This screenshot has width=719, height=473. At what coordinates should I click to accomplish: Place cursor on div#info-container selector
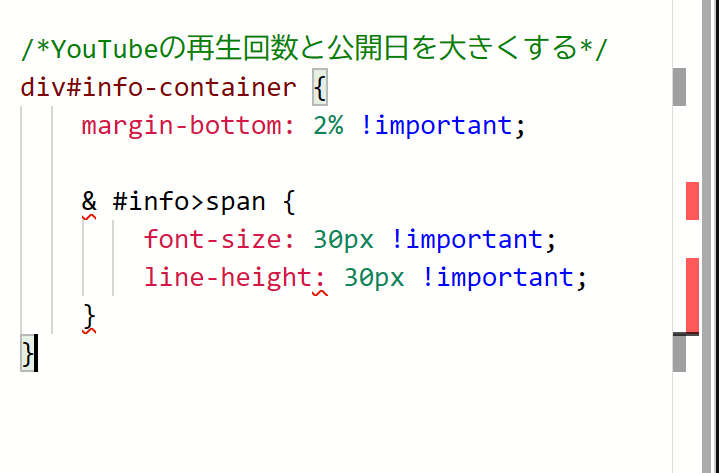[158, 87]
